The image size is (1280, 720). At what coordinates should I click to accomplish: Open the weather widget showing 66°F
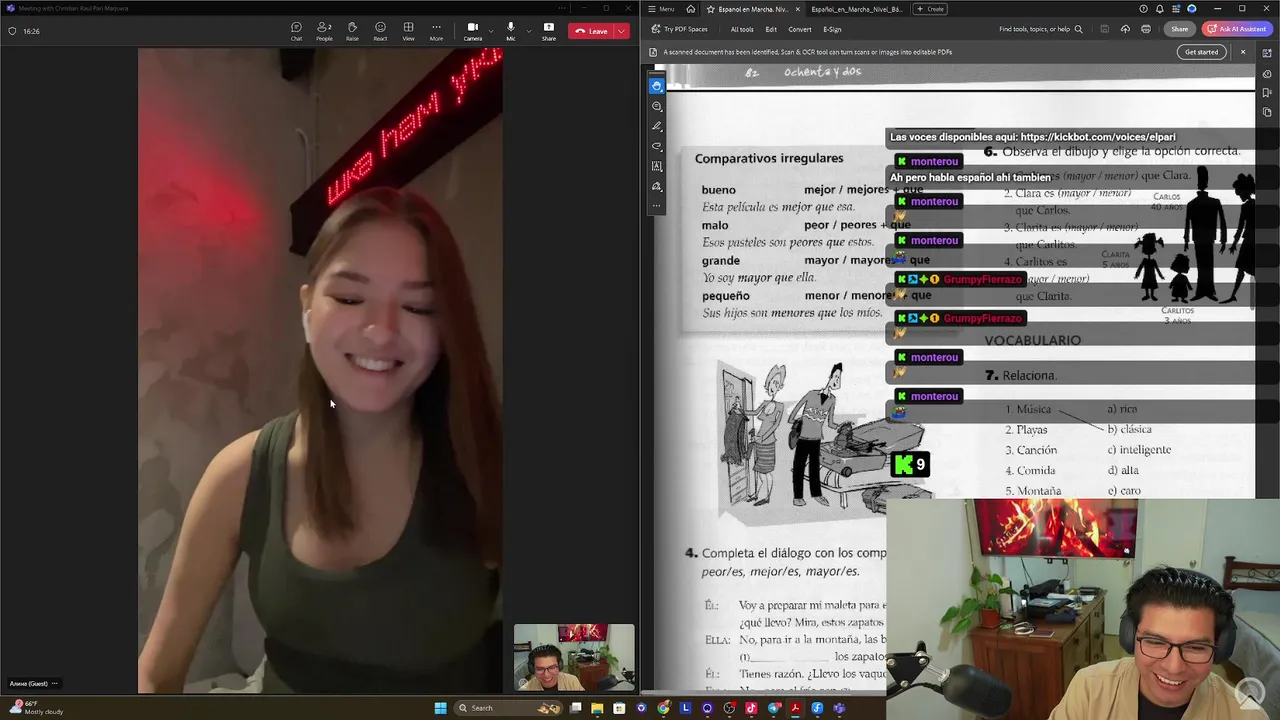pos(38,707)
